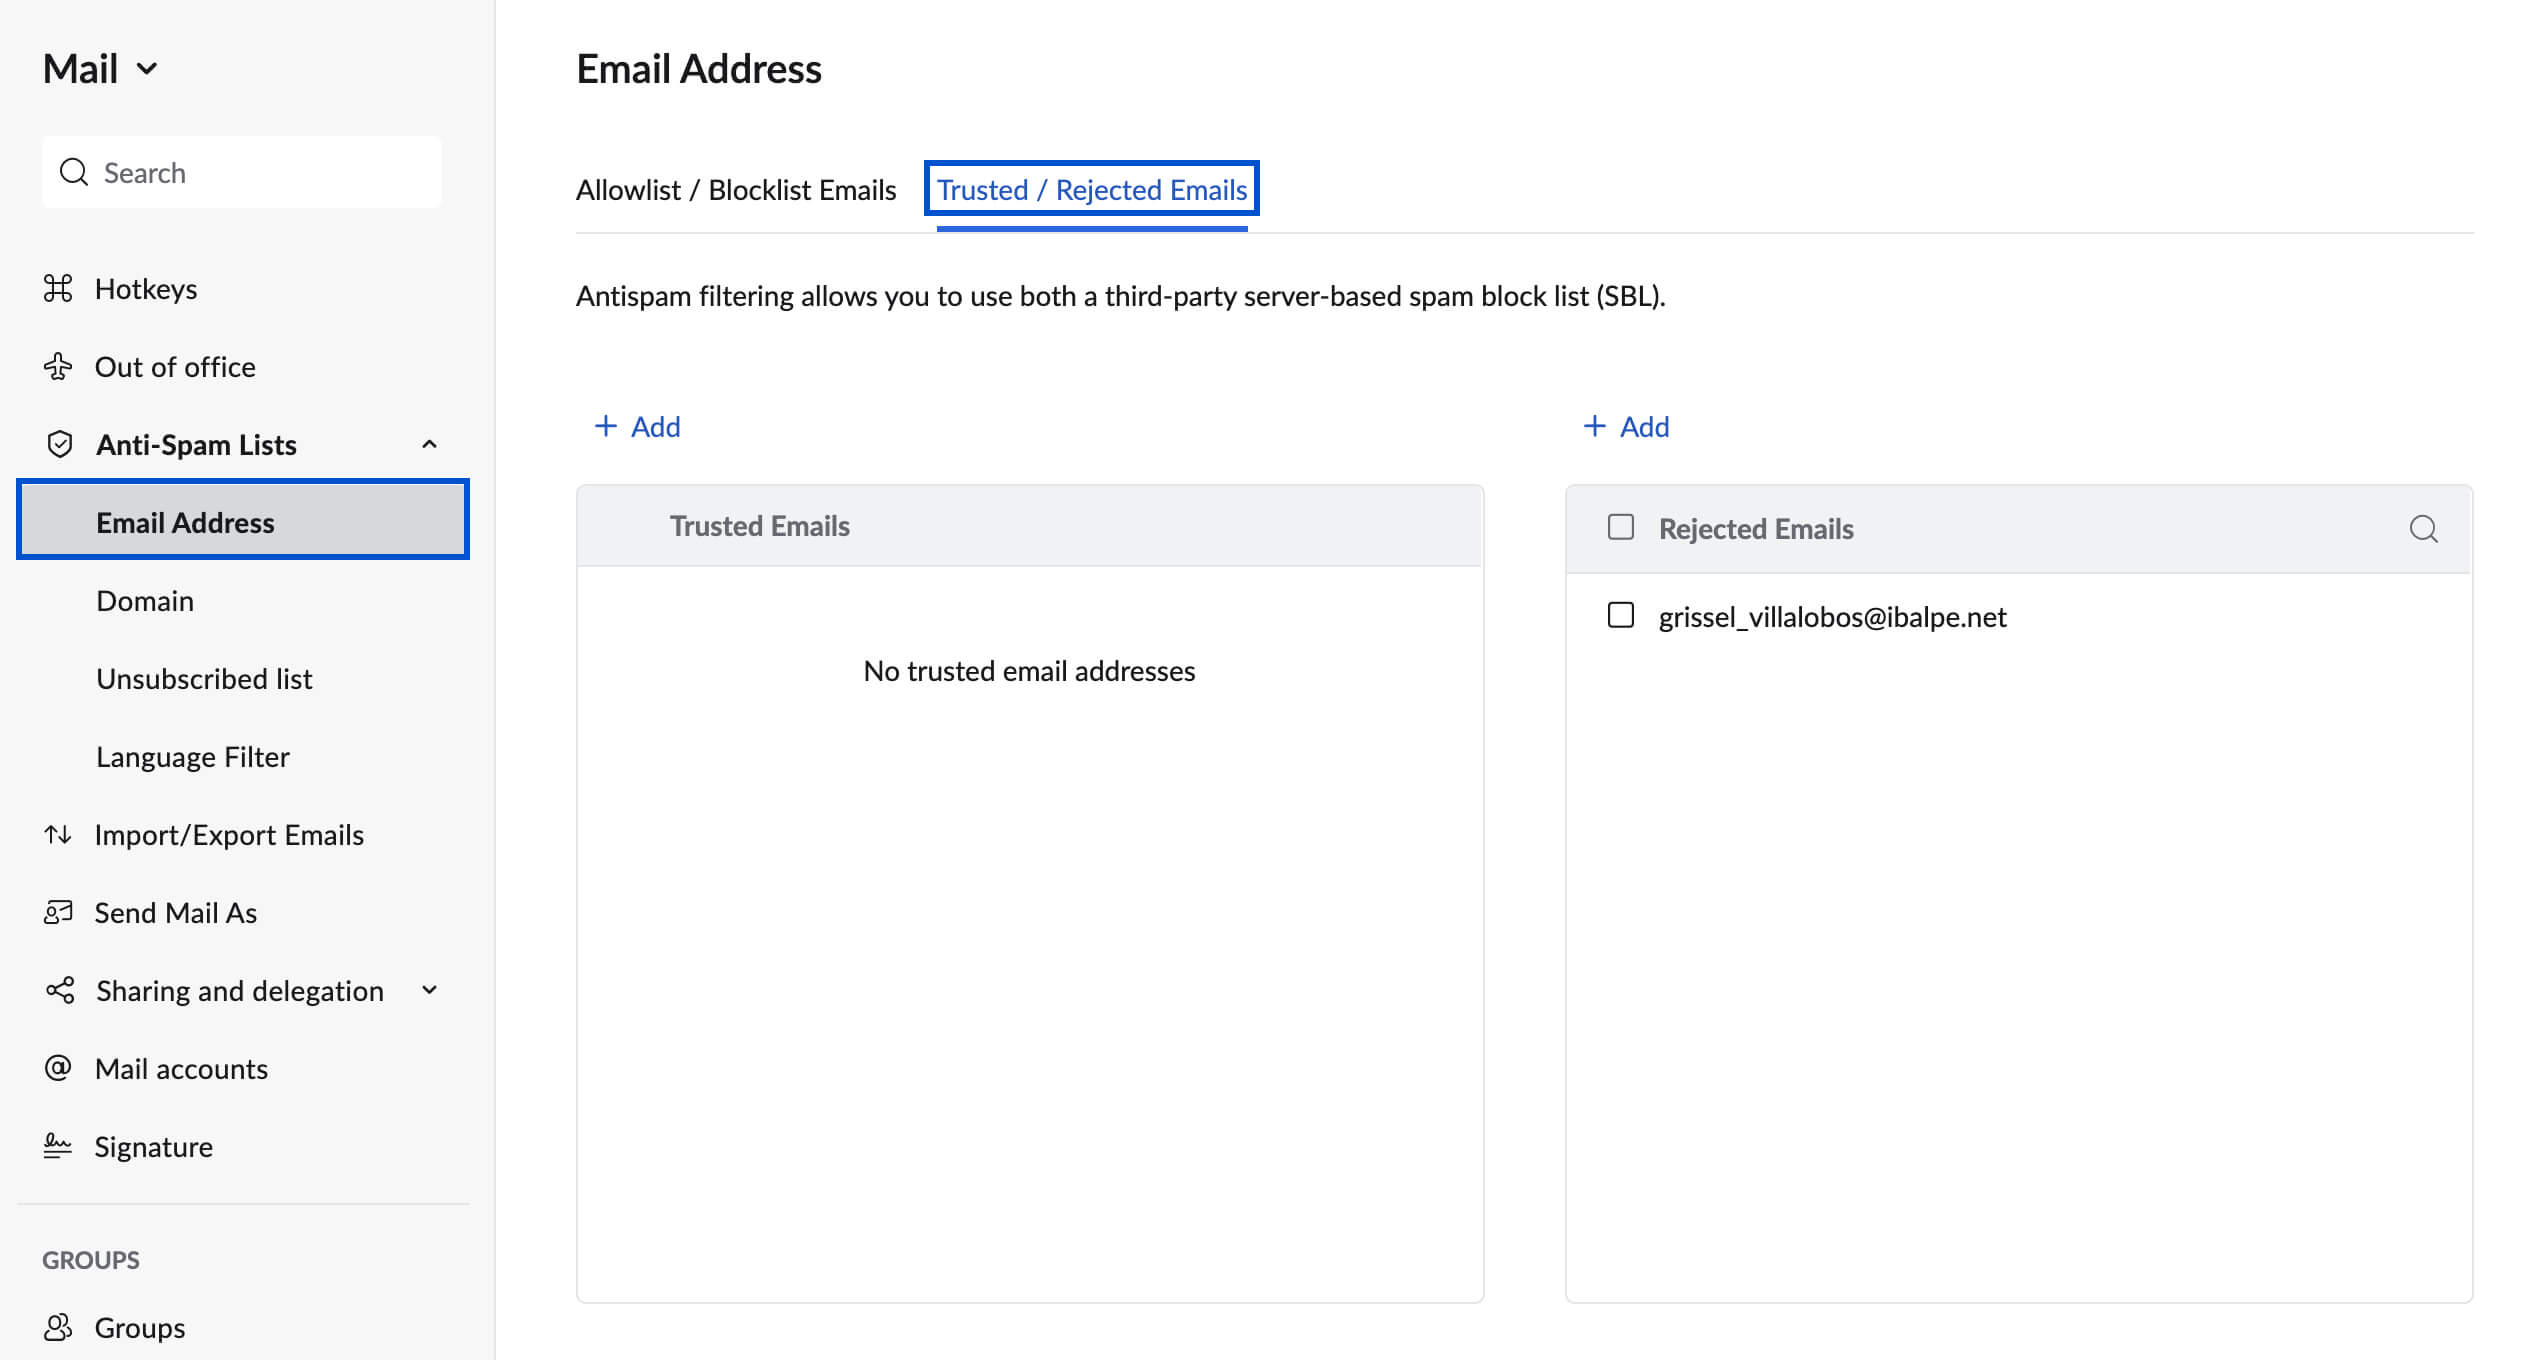
Task: Switch to Allowlist / Blocklist Emails tab
Action: point(735,189)
